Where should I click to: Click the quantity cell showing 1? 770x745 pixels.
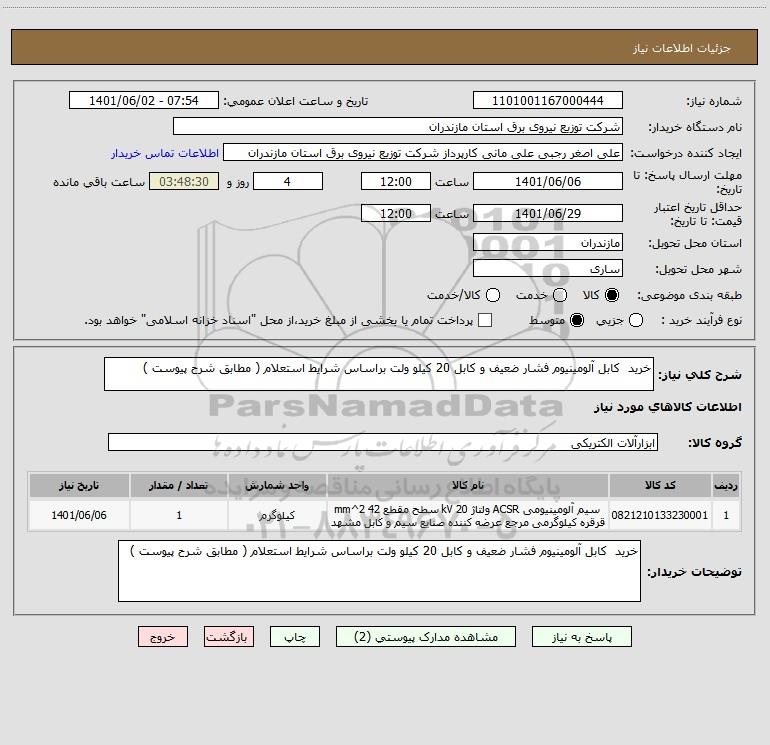(179, 515)
